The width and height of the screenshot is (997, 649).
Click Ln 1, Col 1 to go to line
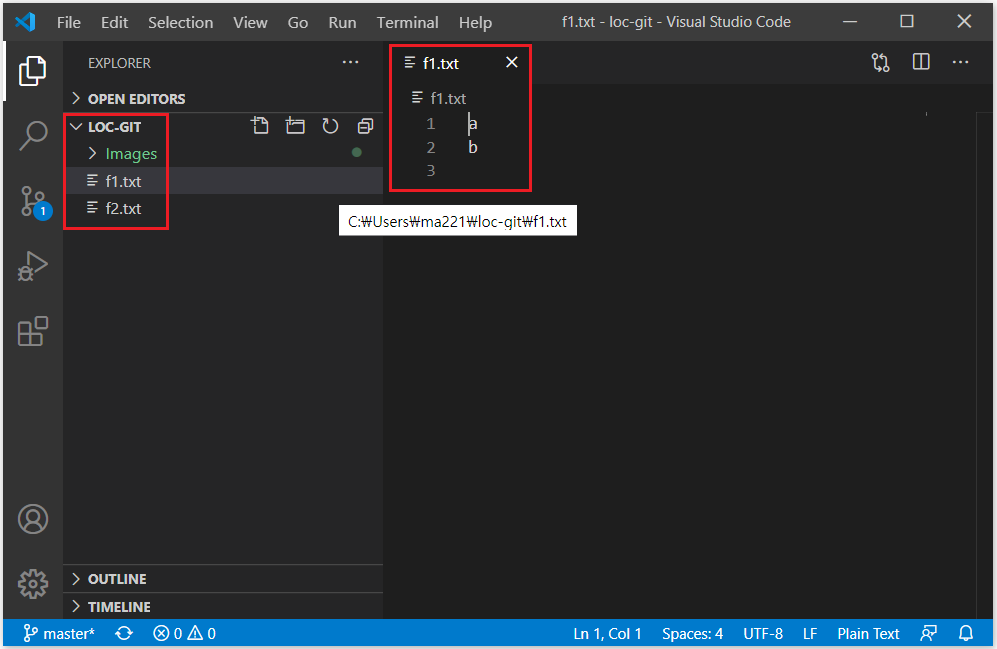607,633
